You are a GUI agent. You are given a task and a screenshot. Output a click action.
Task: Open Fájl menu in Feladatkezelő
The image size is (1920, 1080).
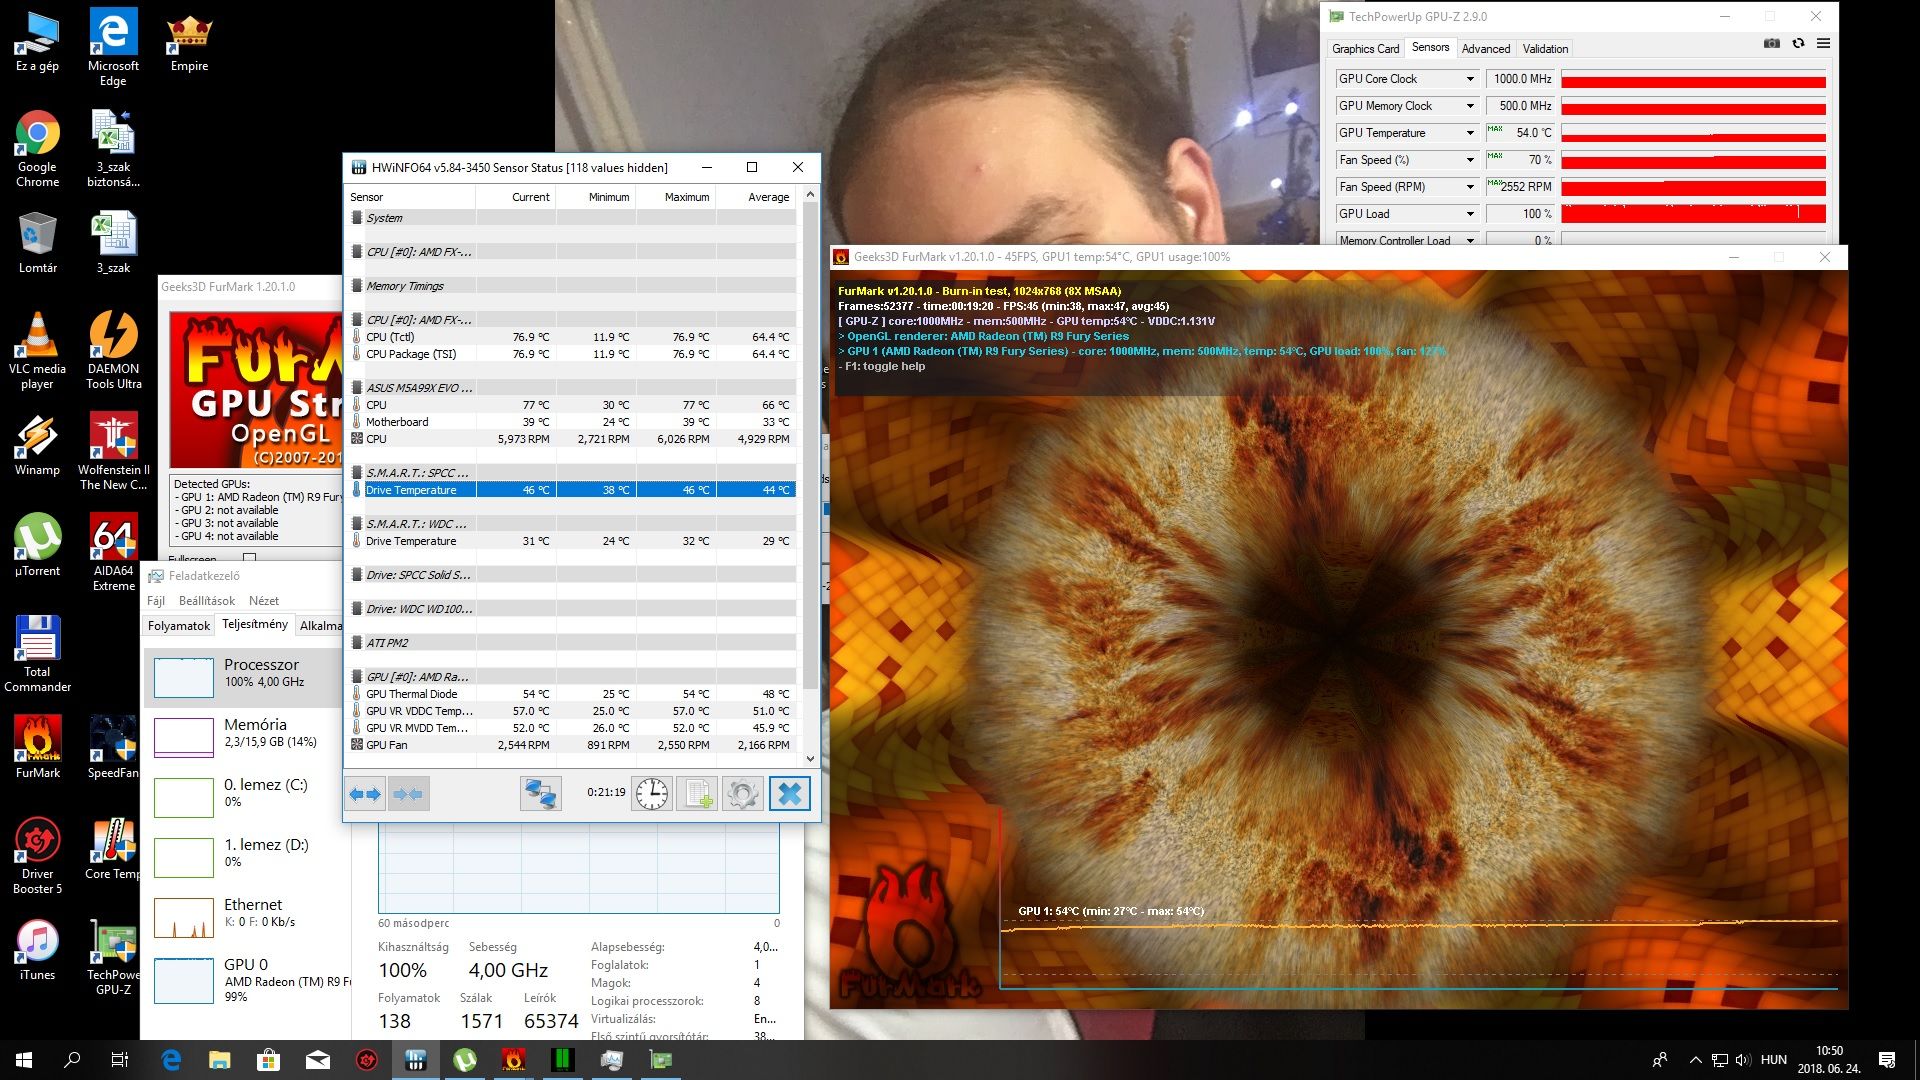point(156,601)
